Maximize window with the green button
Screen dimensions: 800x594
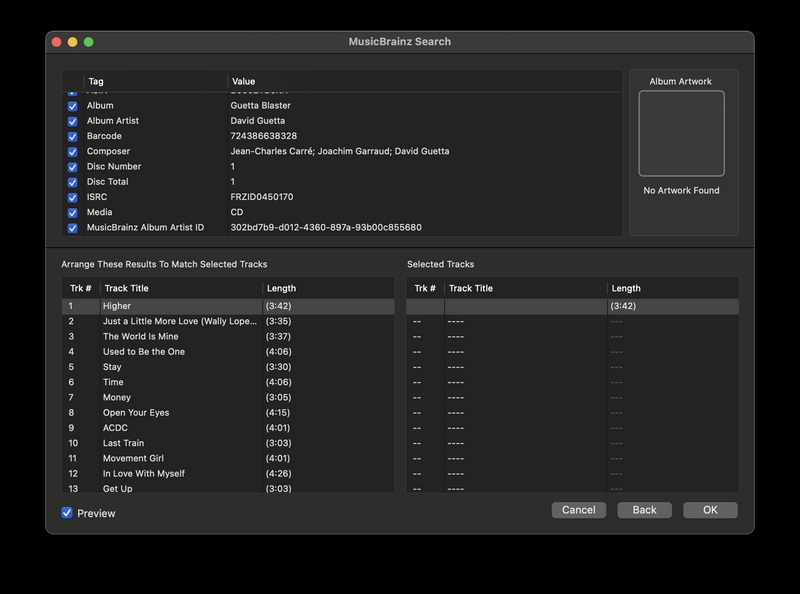pyautogui.click(x=89, y=42)
